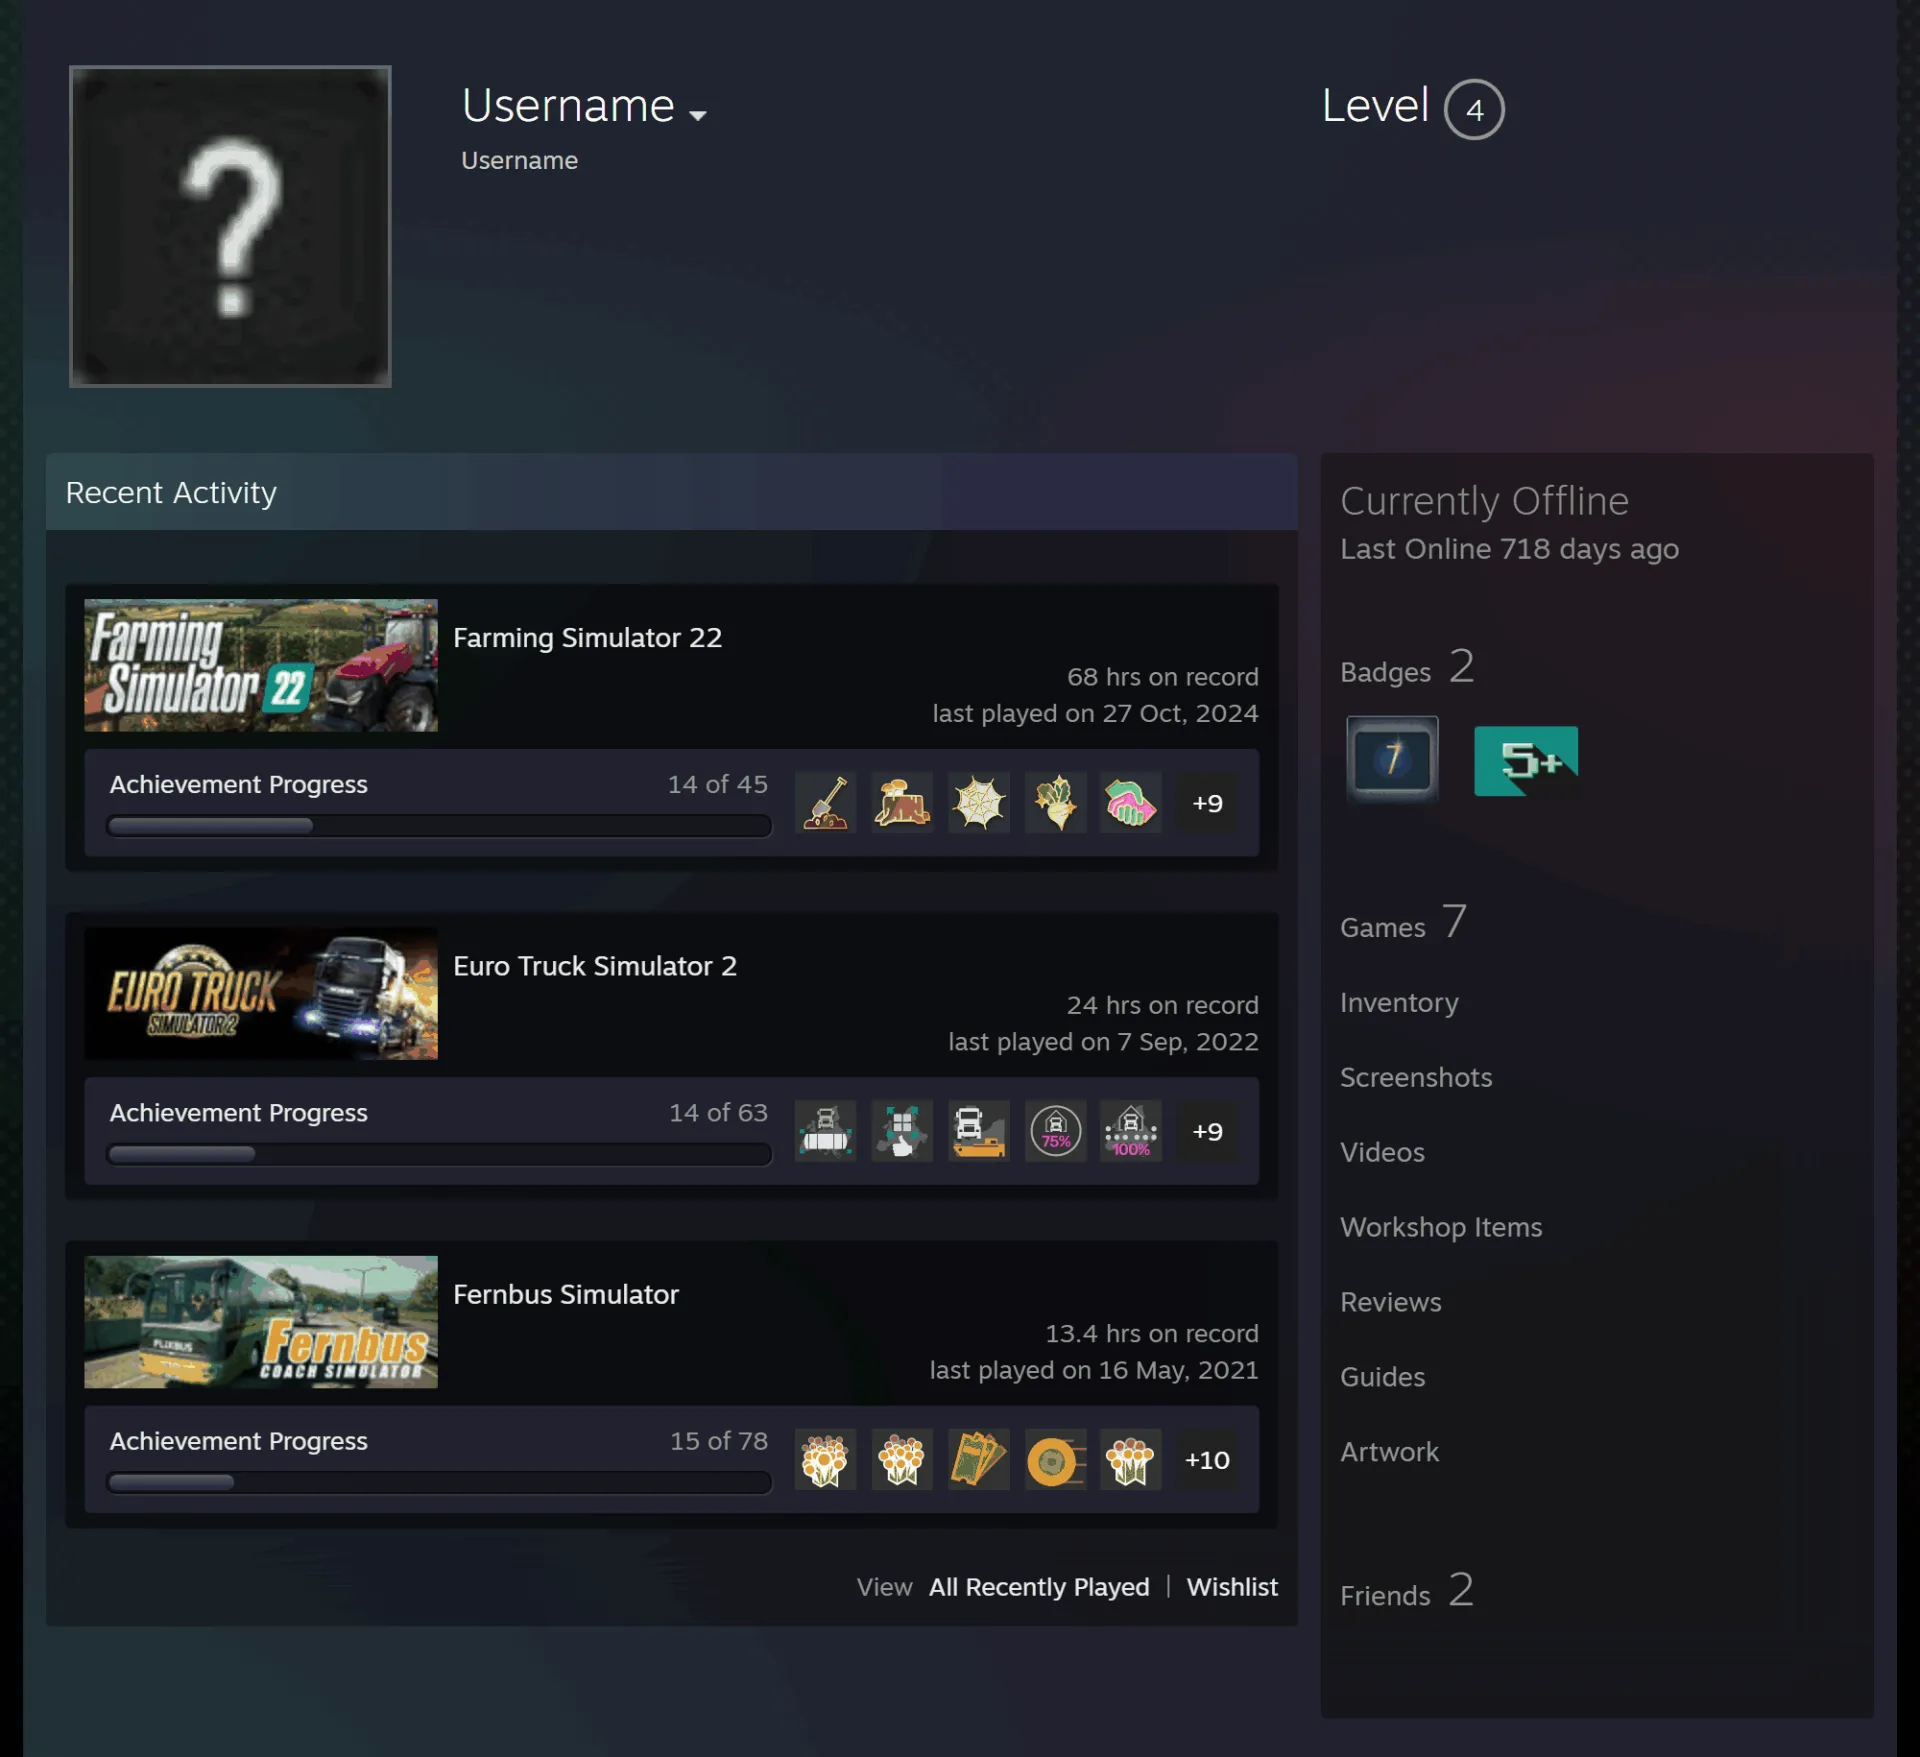Click the 100% achievement icon
Image resolution: width=1920 pixels, height=1757 pixels.
(x=1131, y=1131)
